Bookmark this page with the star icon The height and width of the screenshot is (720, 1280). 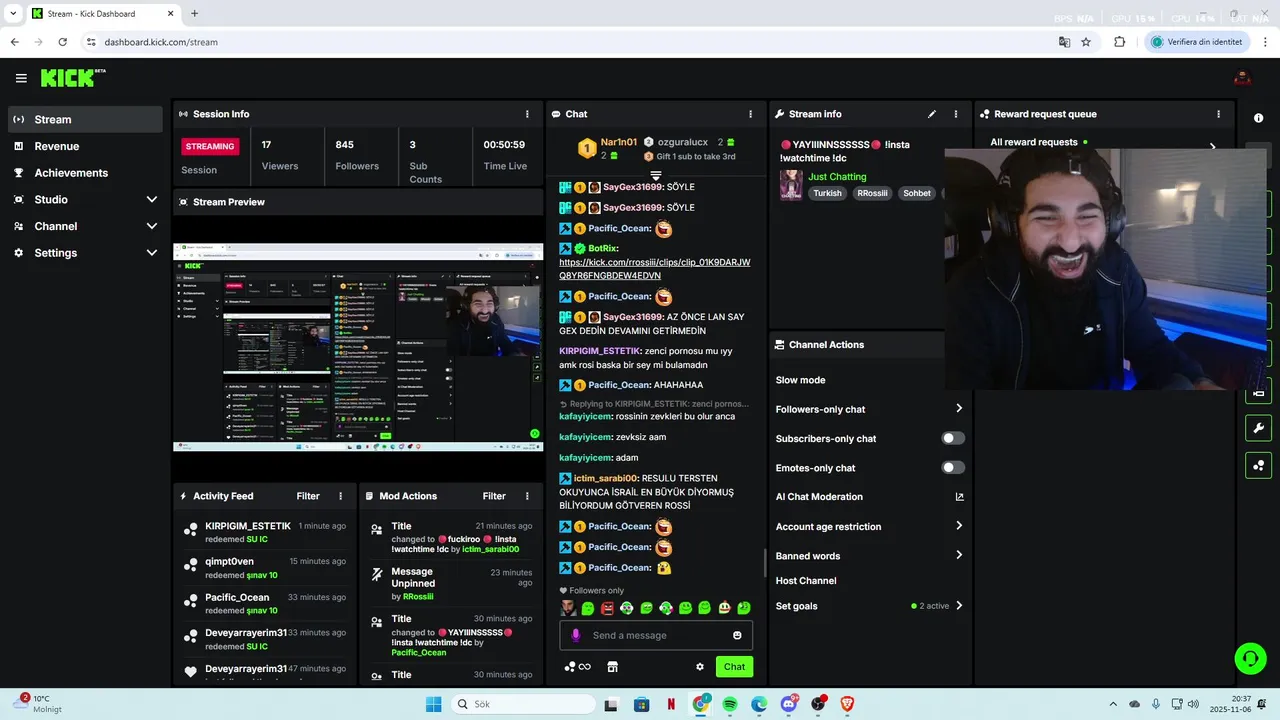tap(1086, 42)
